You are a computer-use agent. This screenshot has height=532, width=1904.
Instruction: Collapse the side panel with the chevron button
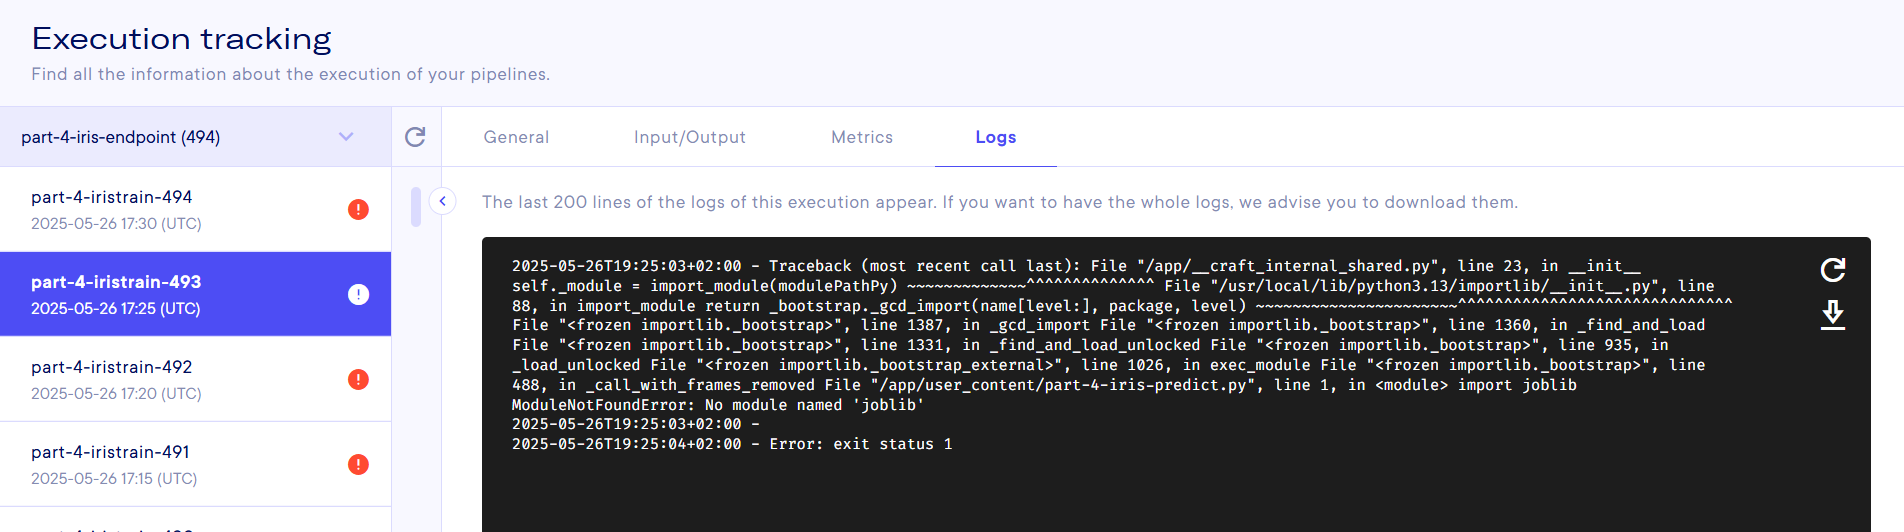pos(442,201)
